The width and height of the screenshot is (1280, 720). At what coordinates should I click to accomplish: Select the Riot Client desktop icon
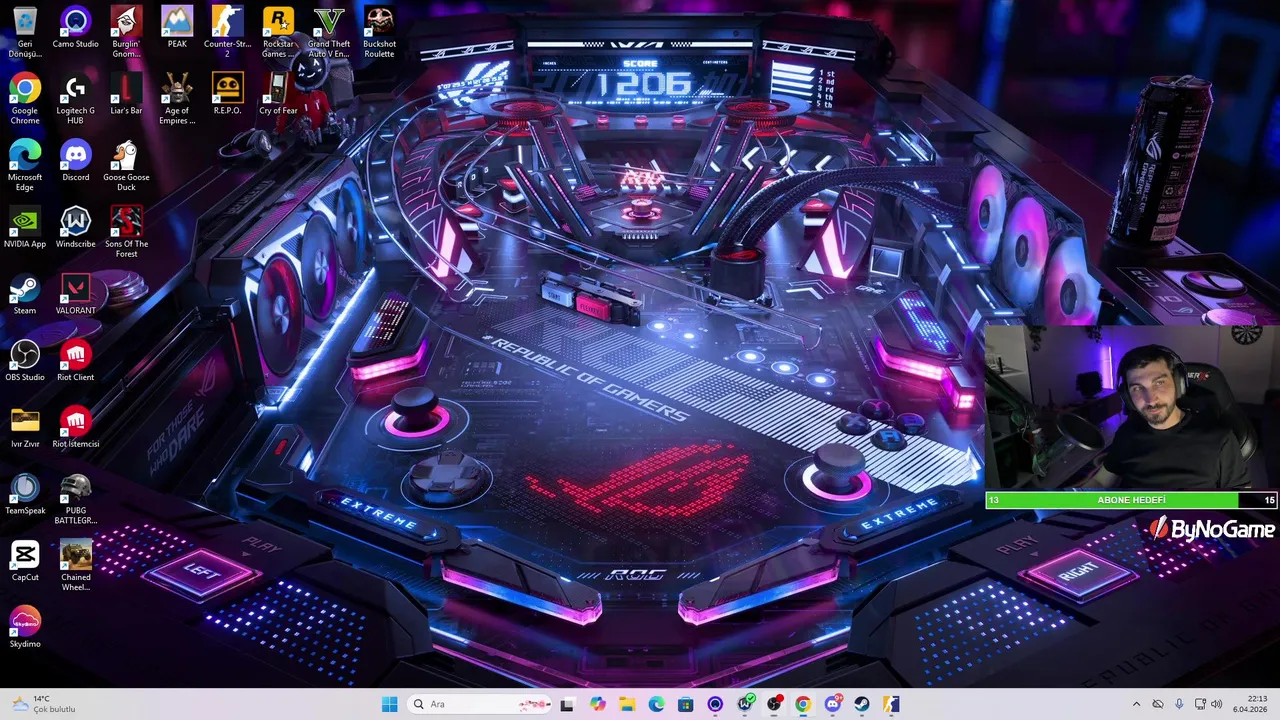click(x=75, y=361)
